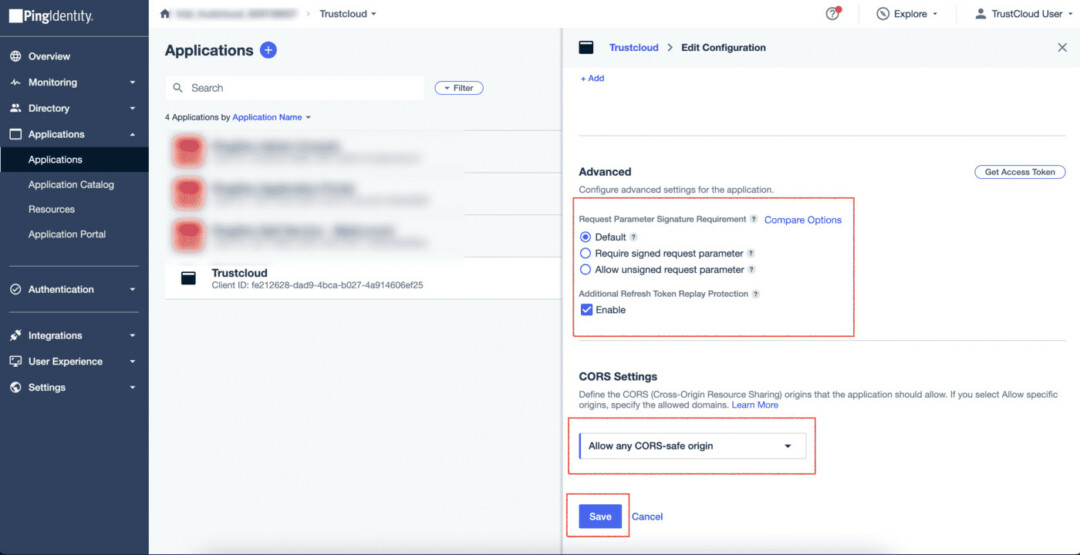Click the Authentication checkmark icon
Screen dimensions: 1080x555
pos(15,289)
